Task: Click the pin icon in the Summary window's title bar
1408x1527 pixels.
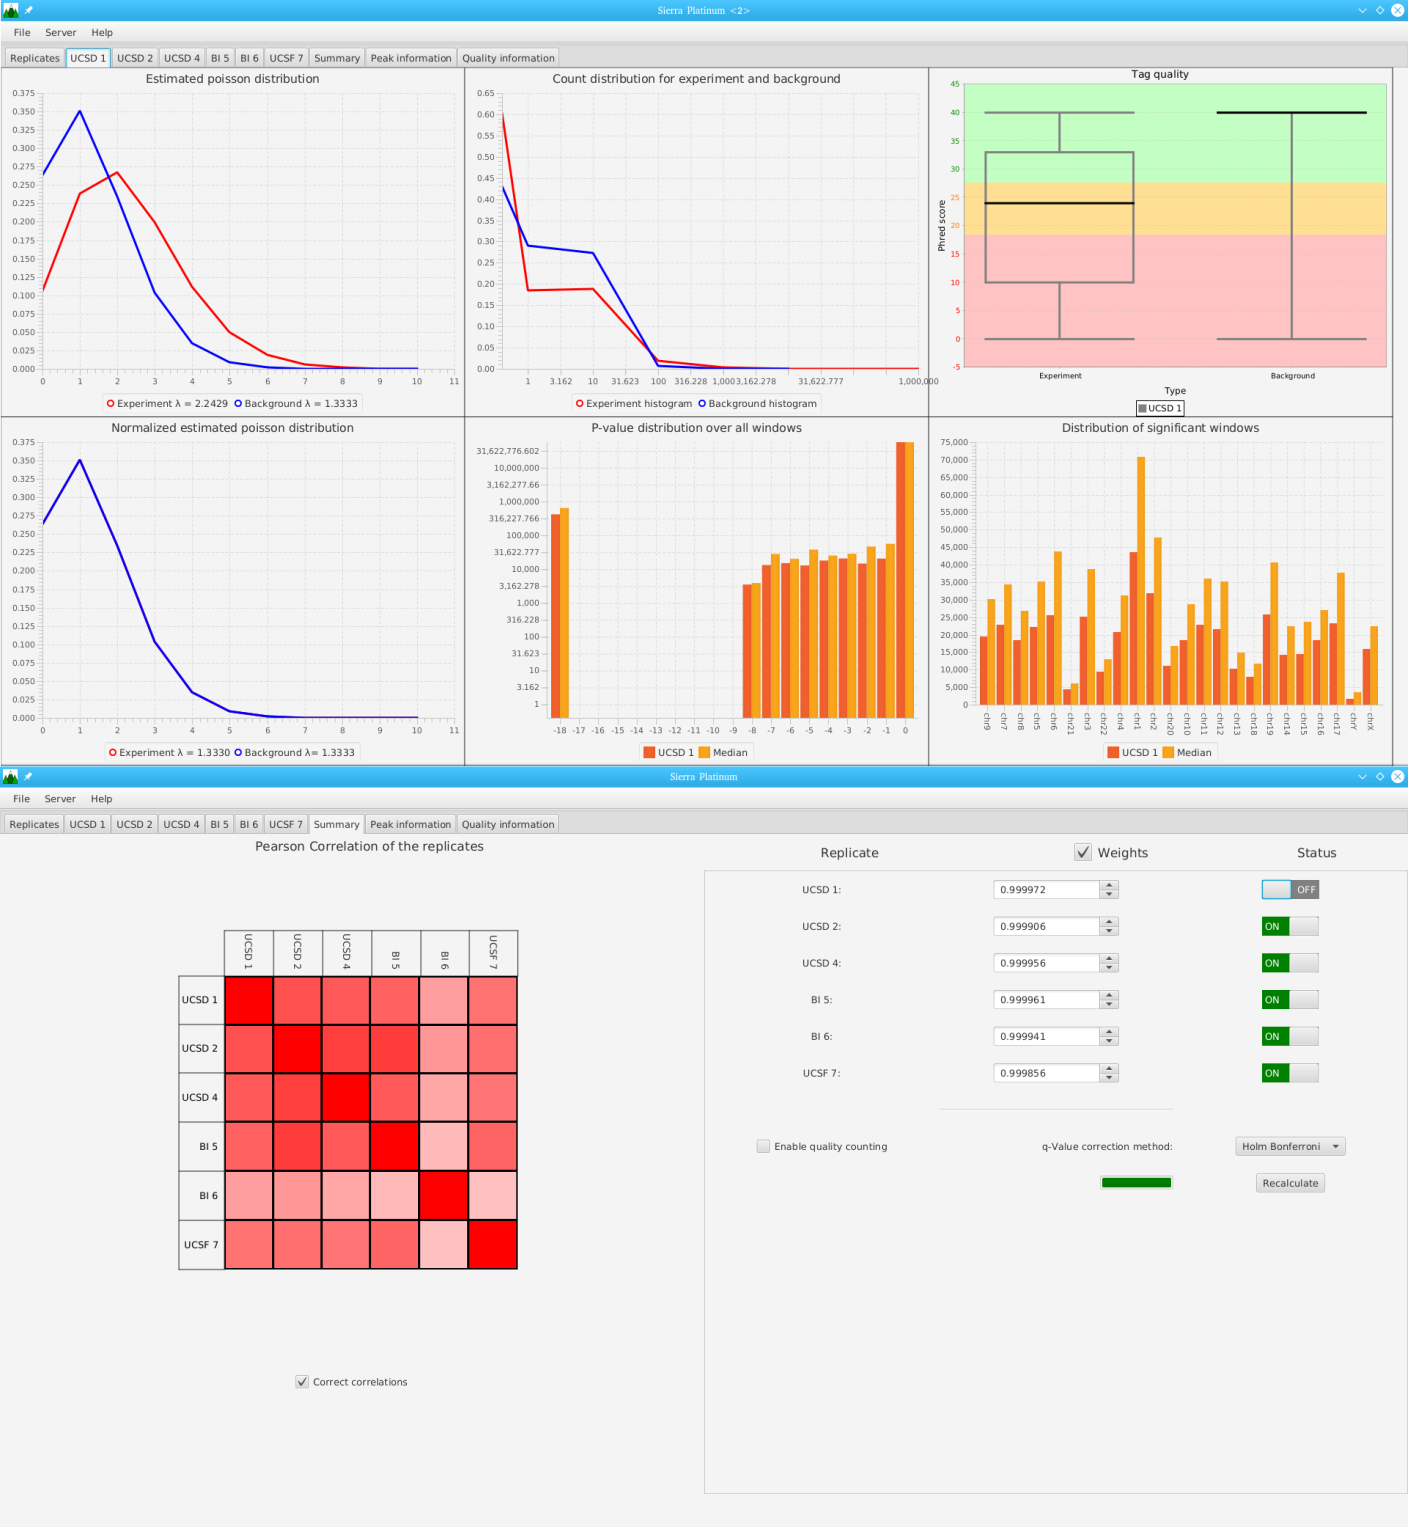Action: pos(29,776)
